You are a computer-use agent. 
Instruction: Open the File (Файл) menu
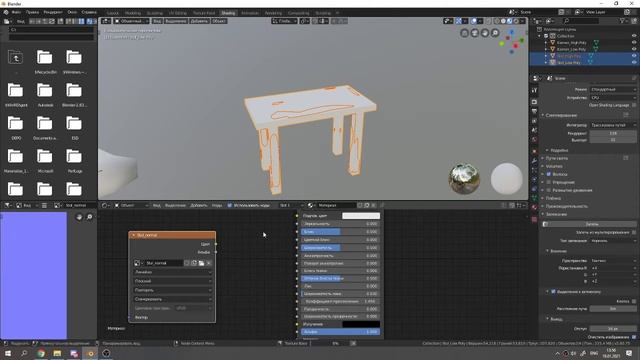click(x=16, y=12)
